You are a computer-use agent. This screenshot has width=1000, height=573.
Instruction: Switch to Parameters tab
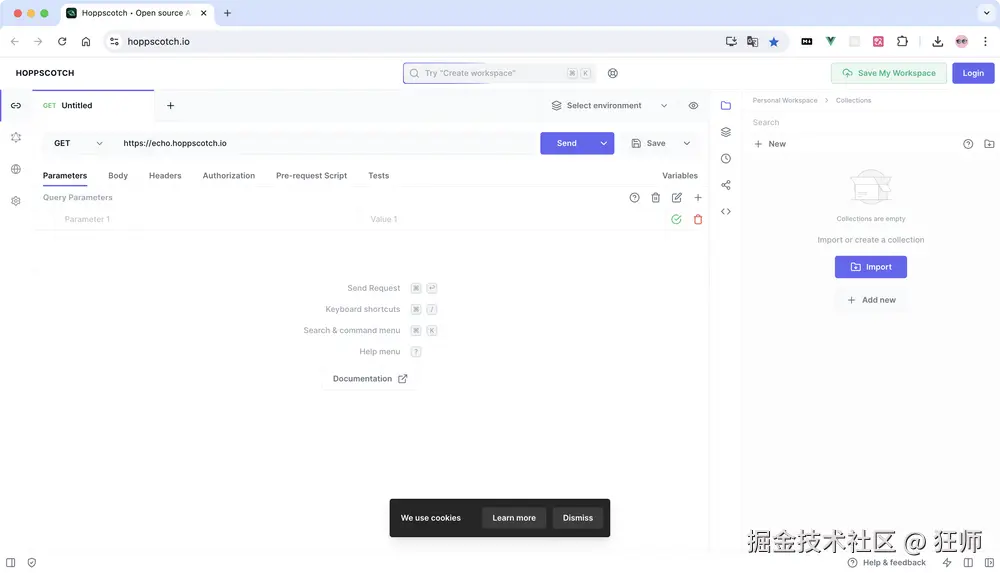(x=65, y=175)
